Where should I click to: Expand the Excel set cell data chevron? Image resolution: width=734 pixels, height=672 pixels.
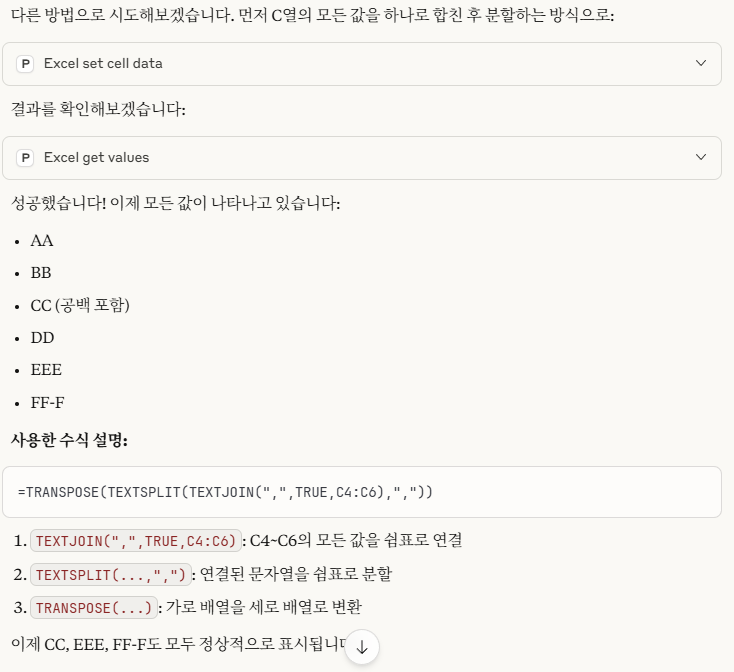tap(701, 63)
